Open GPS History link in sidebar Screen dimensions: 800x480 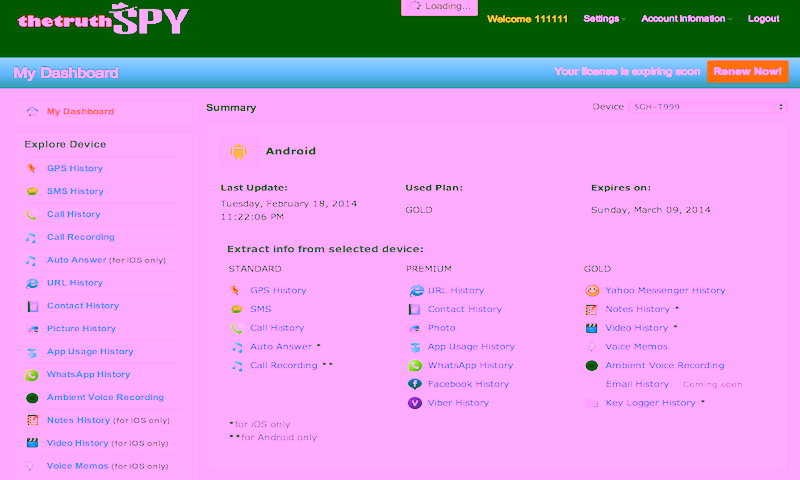click(74, 168)
